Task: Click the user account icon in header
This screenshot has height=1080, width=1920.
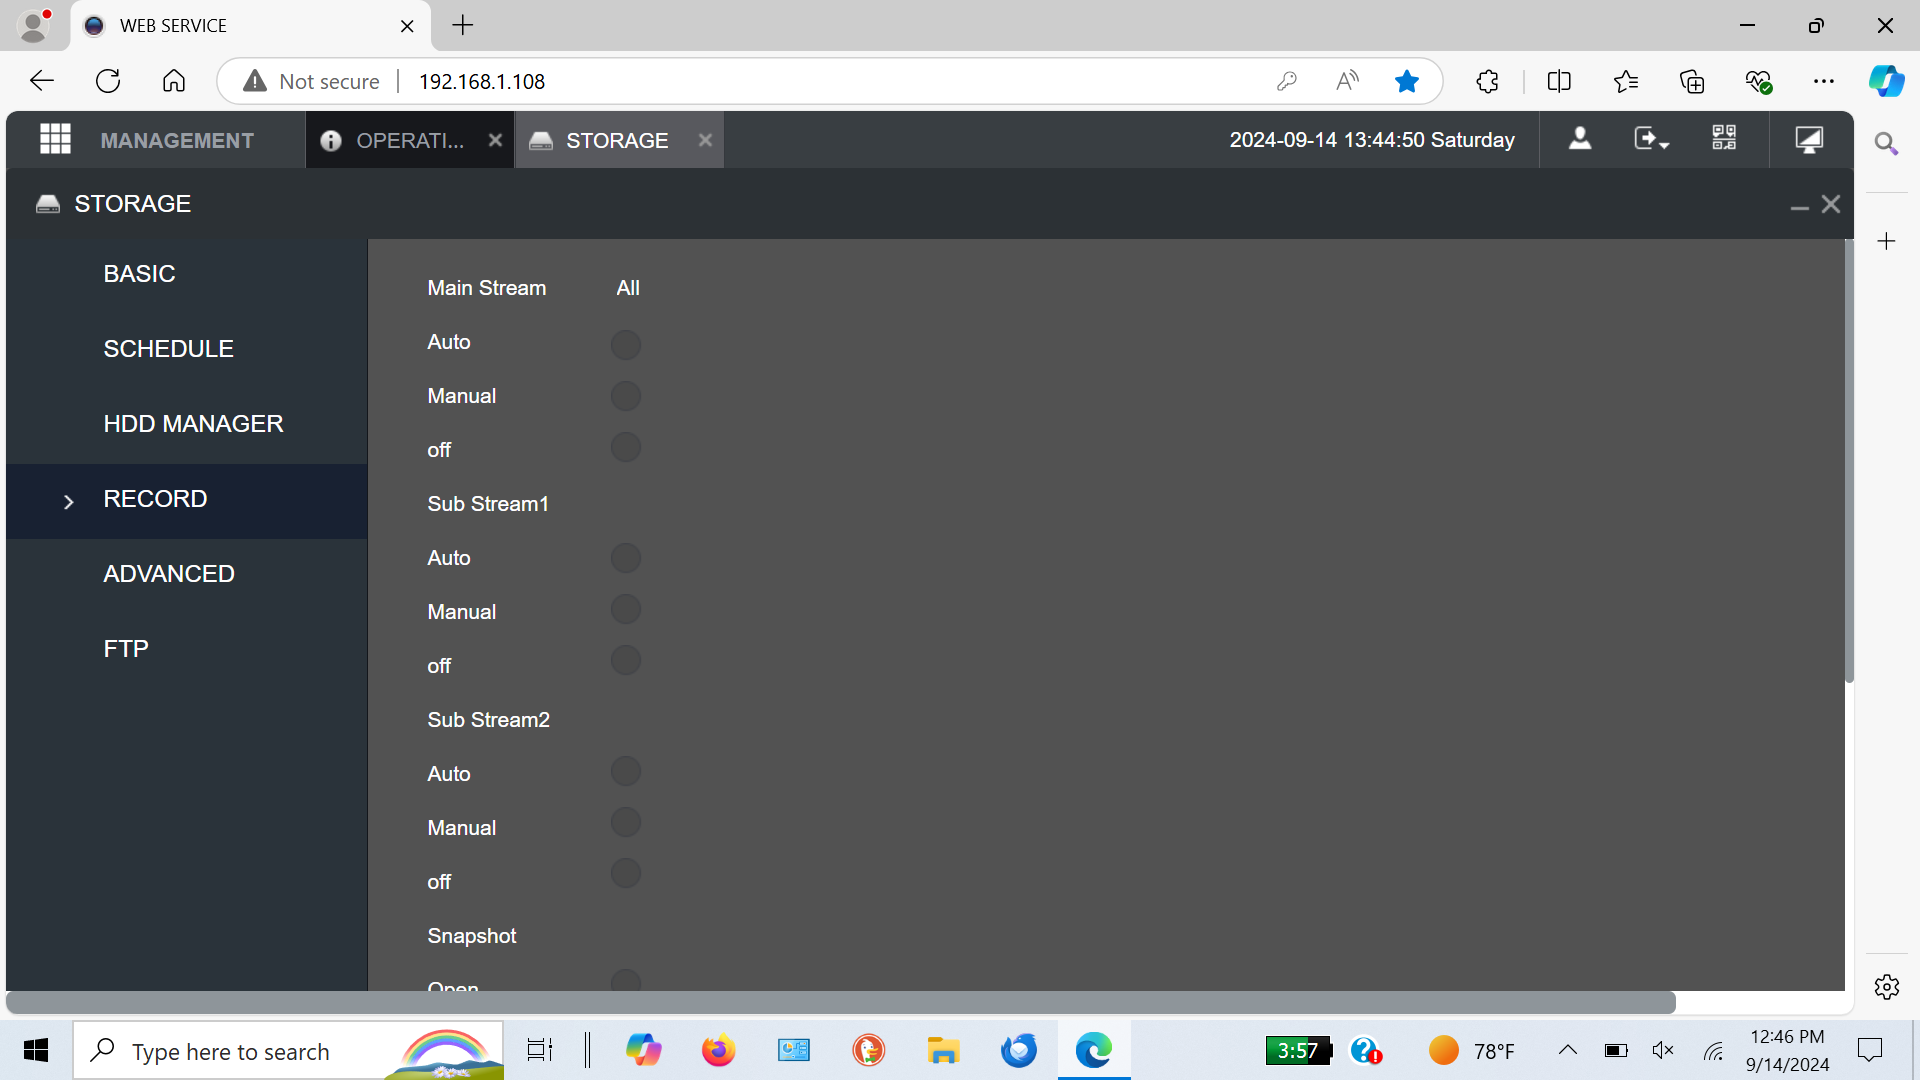Action: click(x=1580, y=139)
